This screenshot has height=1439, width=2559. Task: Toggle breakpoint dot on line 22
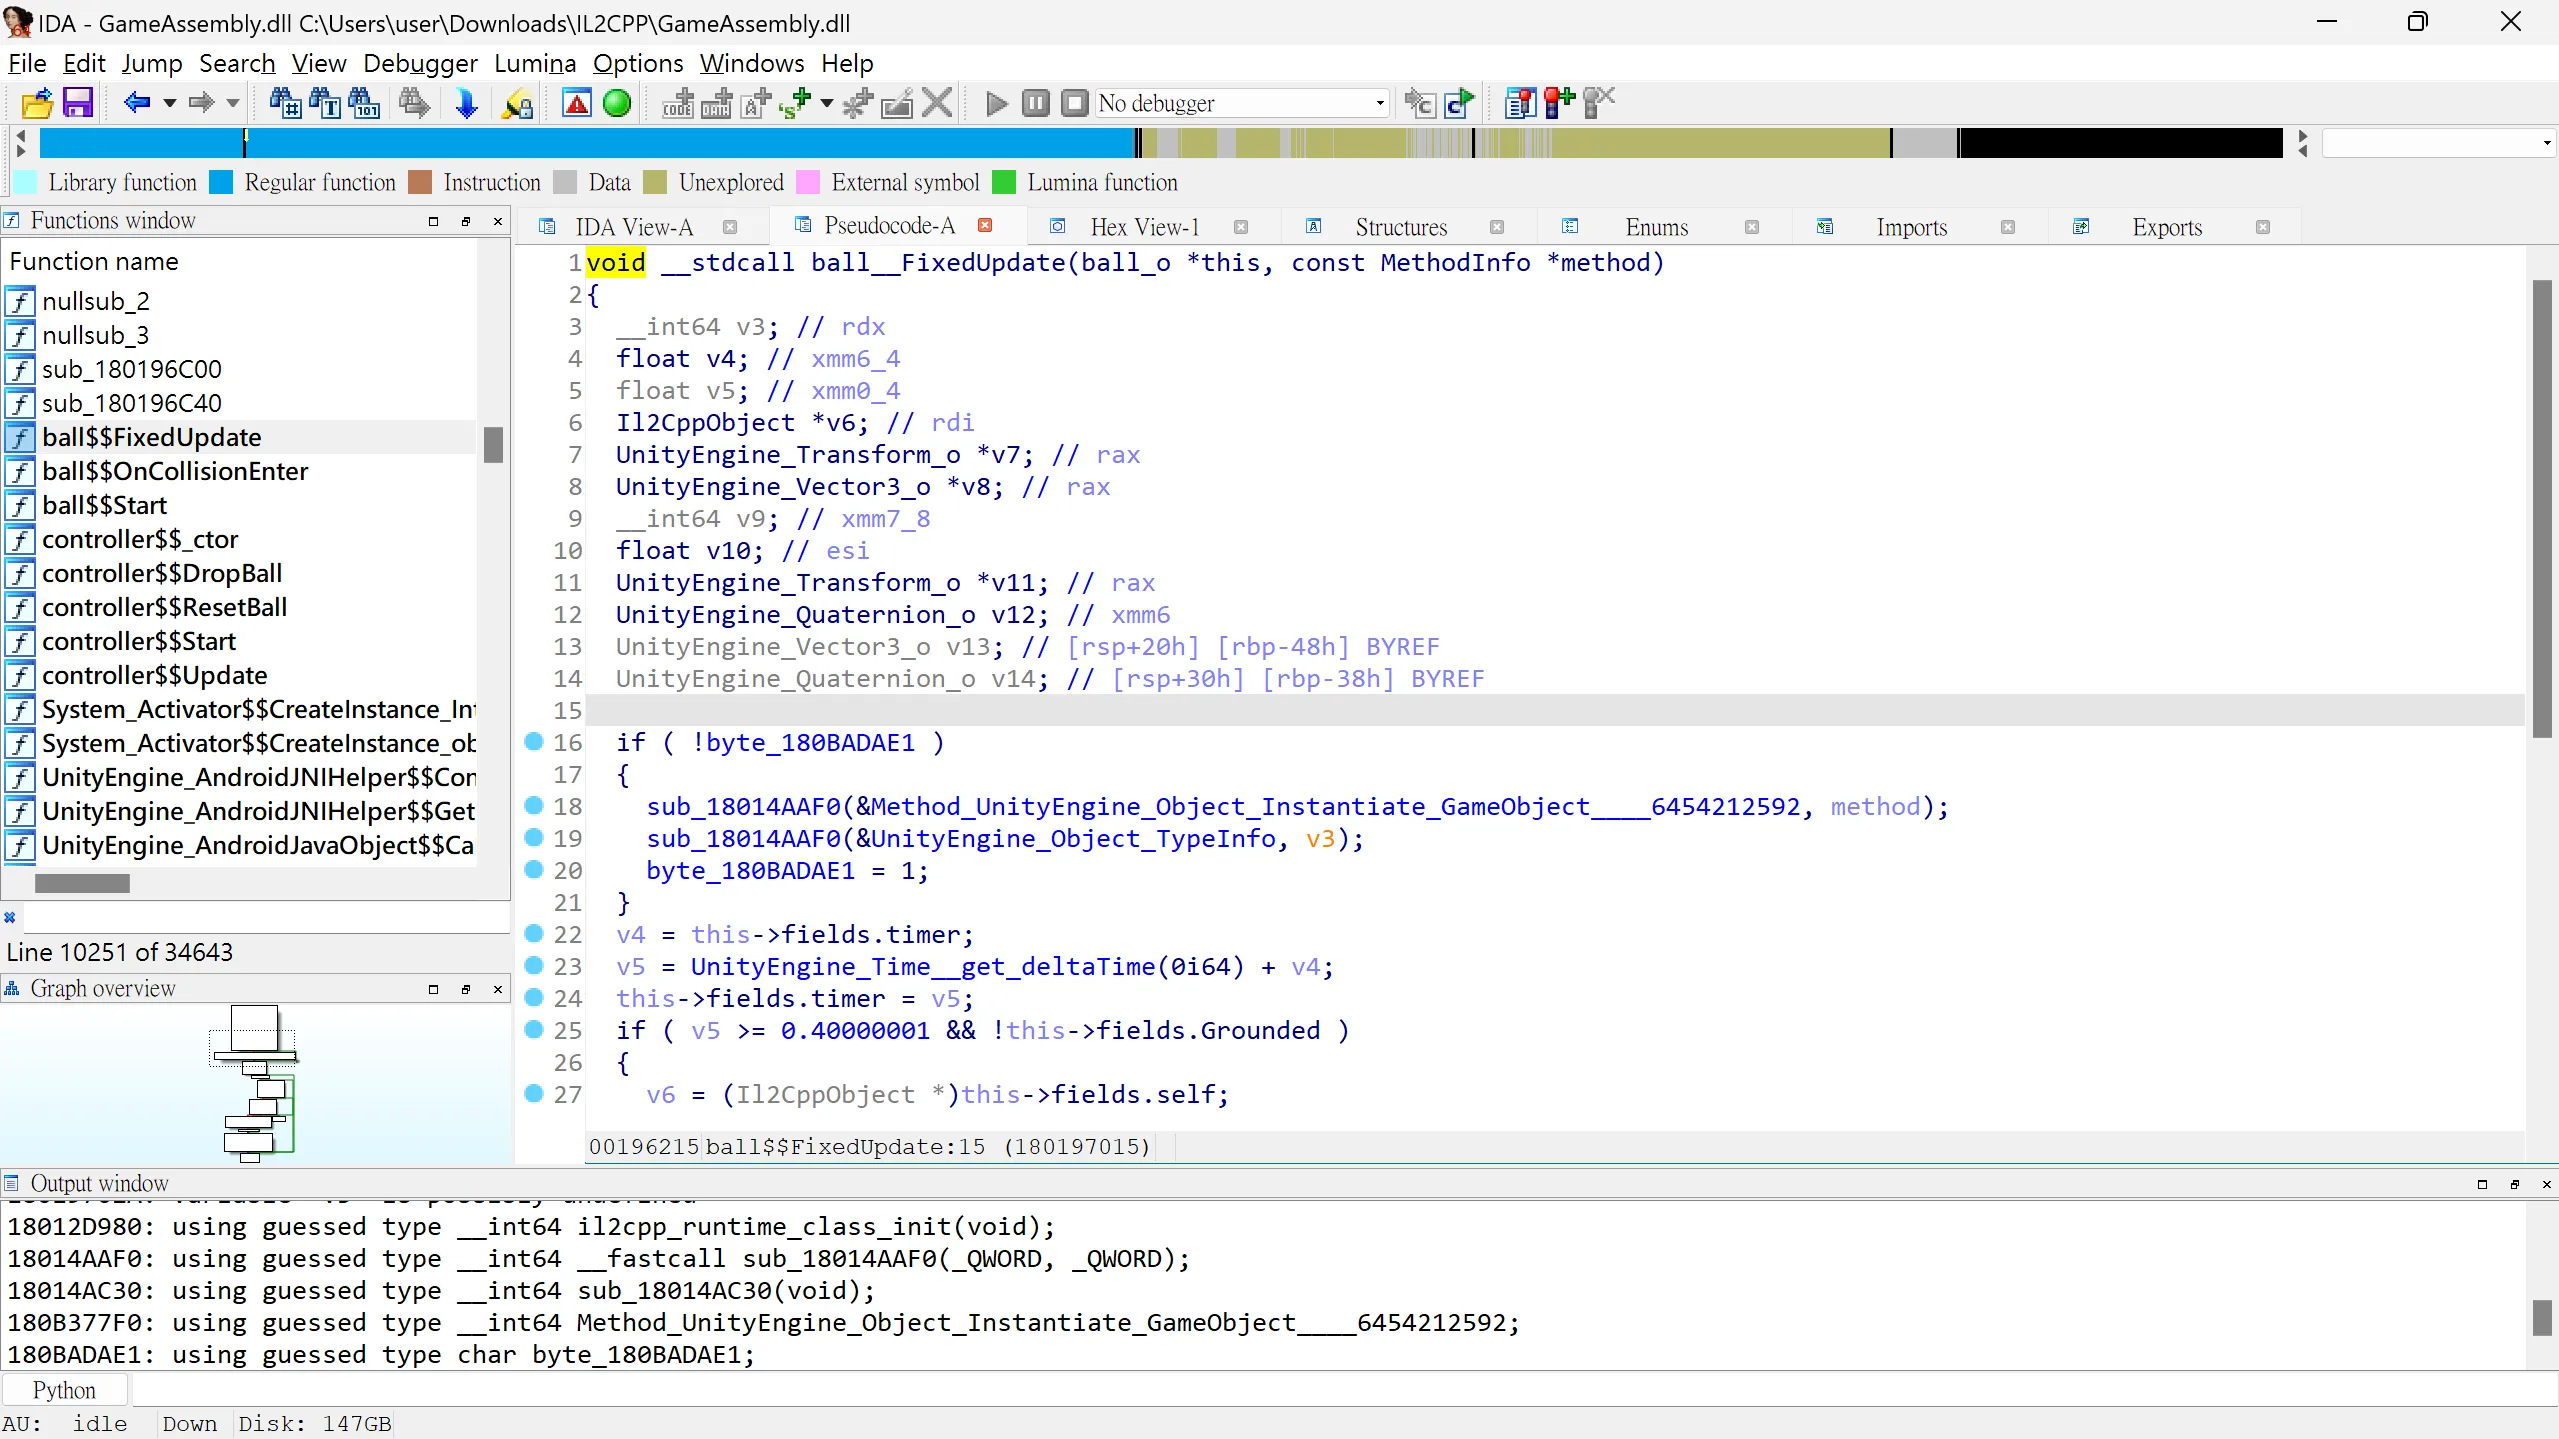pos(534,933)
